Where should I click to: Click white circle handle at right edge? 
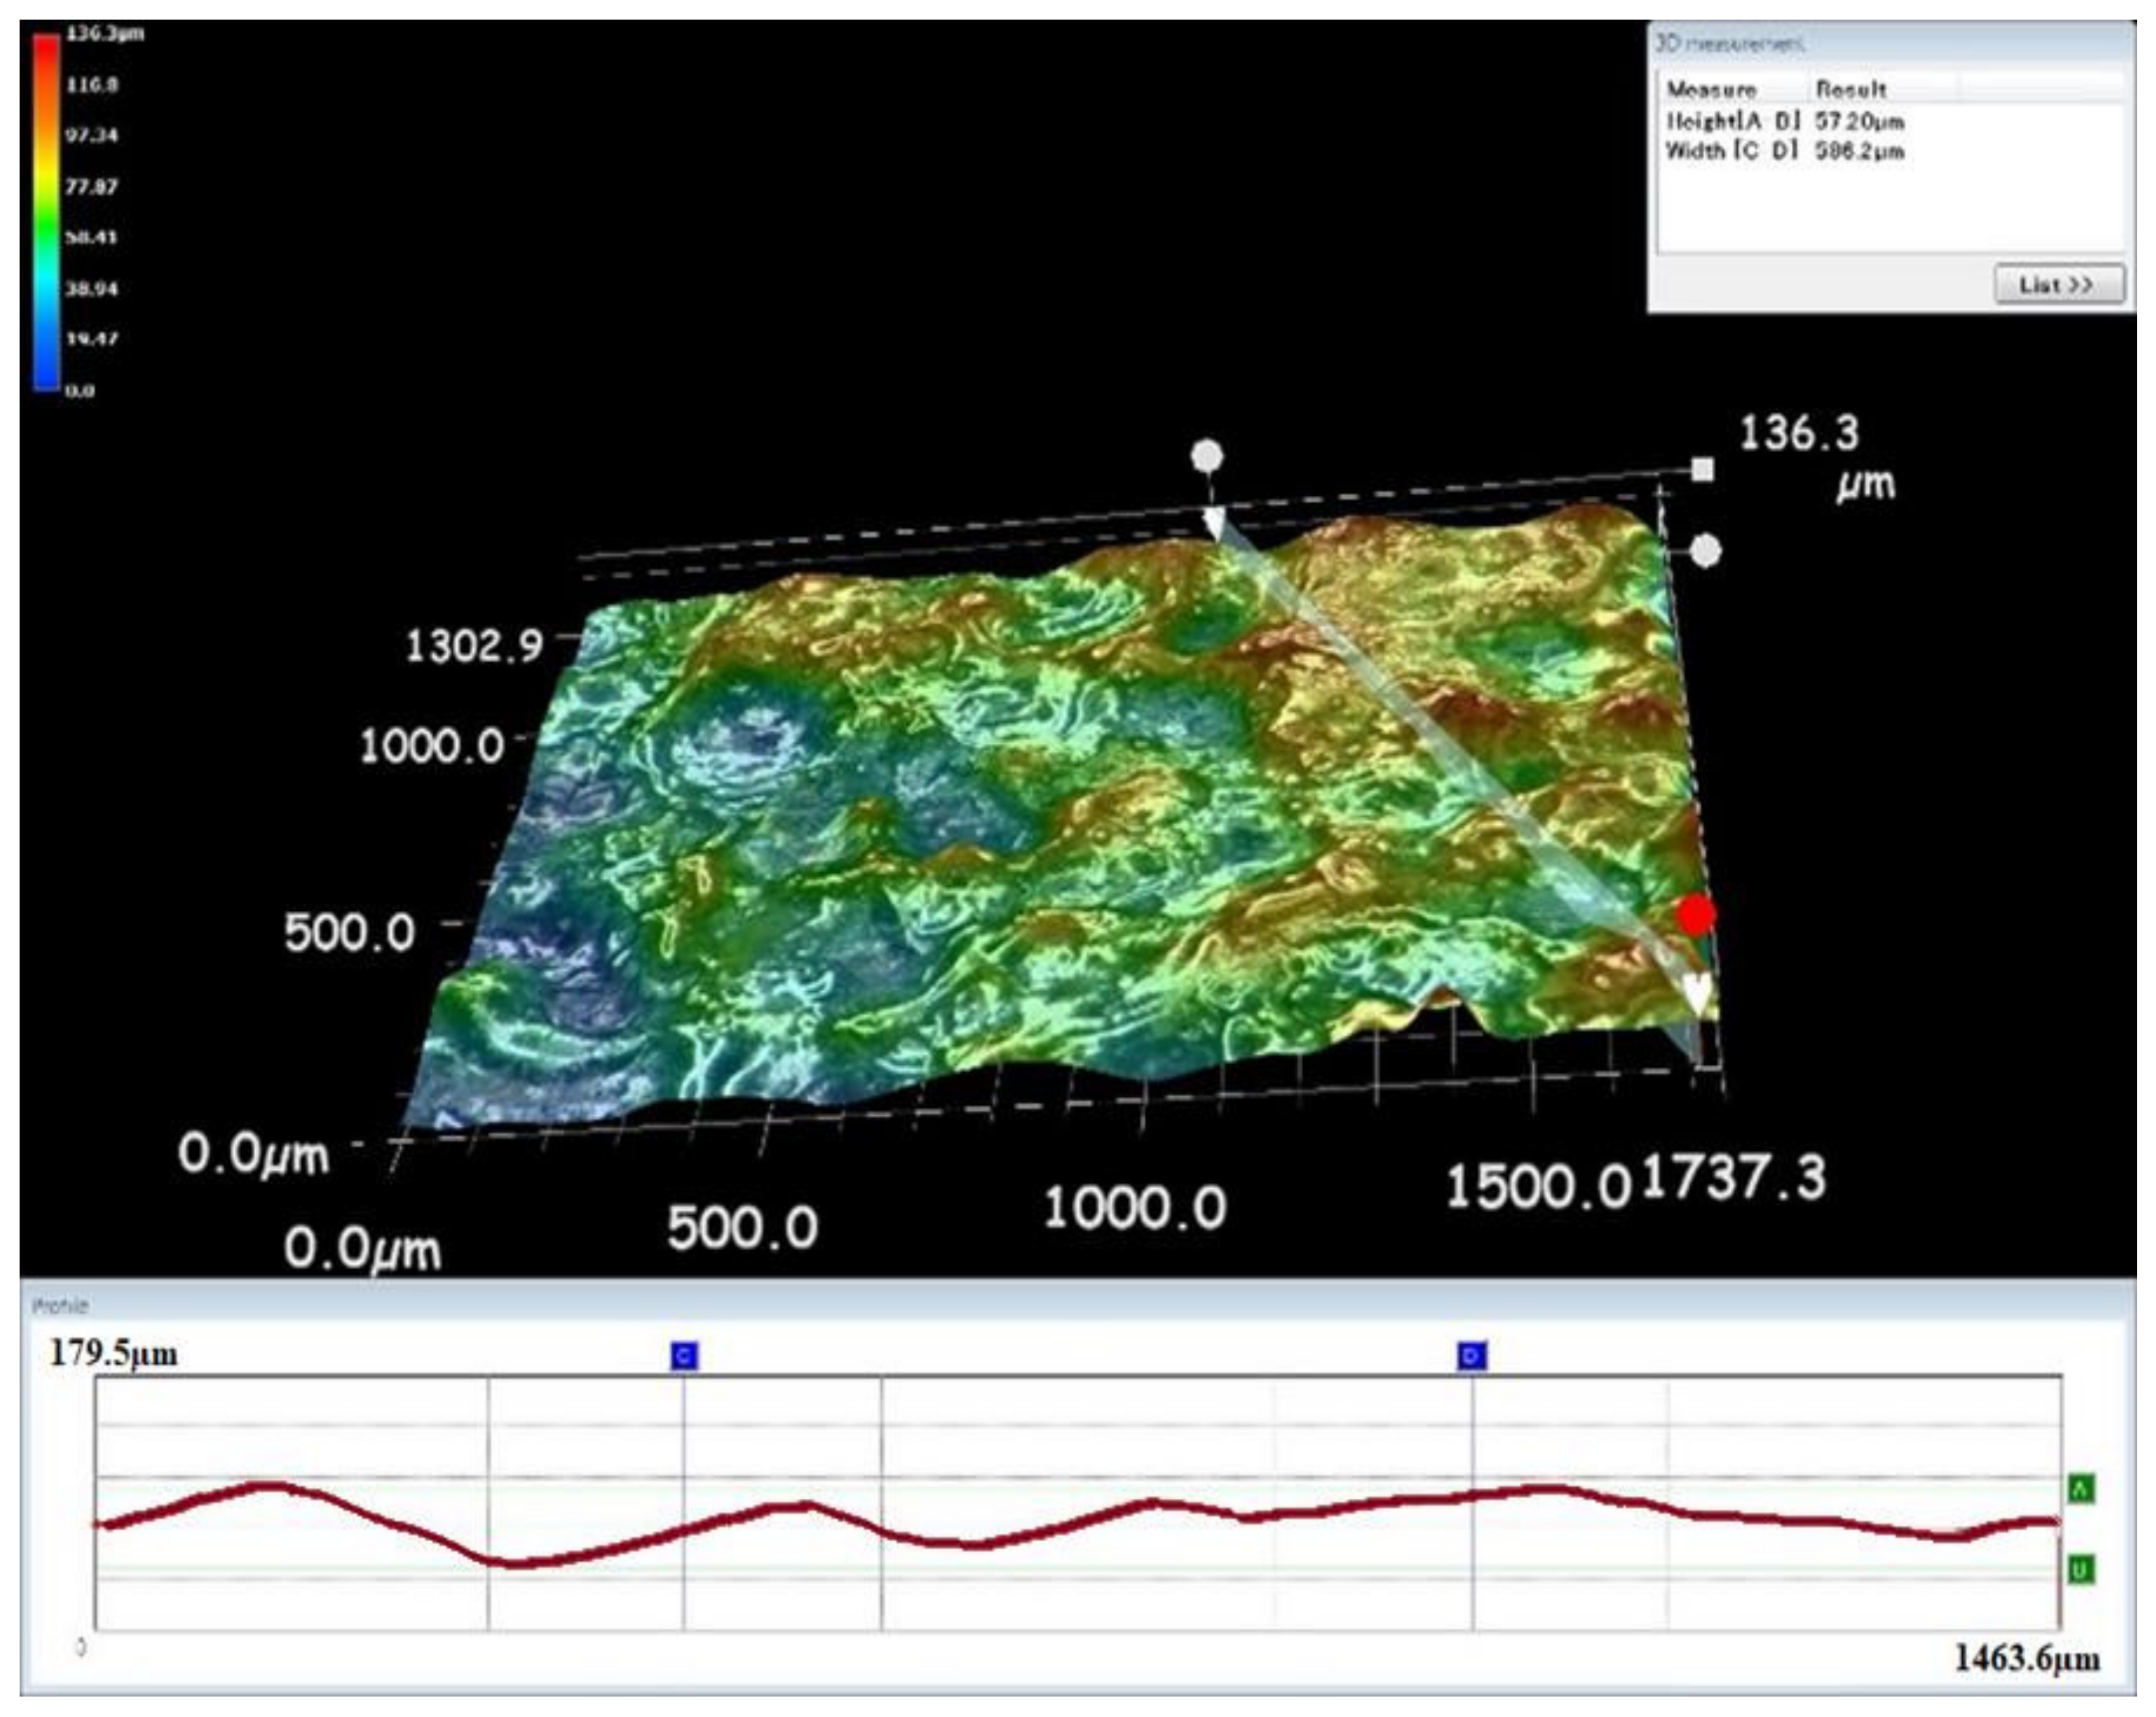(1706, 550)
